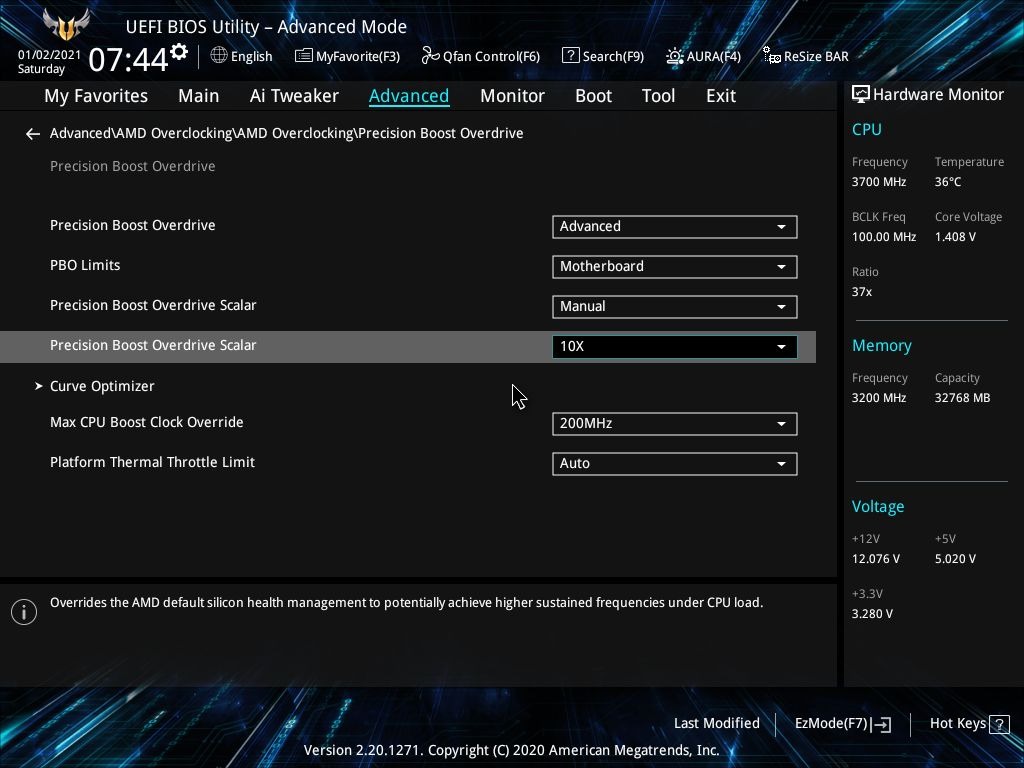Image resolution: width=1024 pixels, height=768 pixels.
Task: Switch to the Main tab
Action: 199,96
